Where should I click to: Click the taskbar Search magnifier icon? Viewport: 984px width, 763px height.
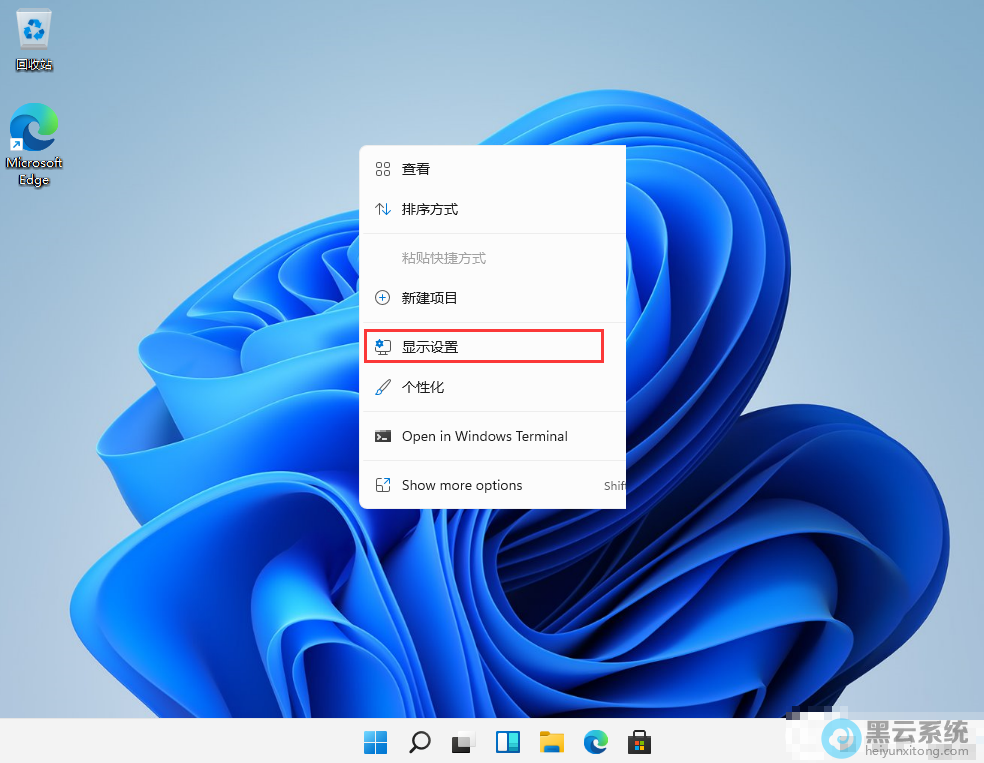420,742
